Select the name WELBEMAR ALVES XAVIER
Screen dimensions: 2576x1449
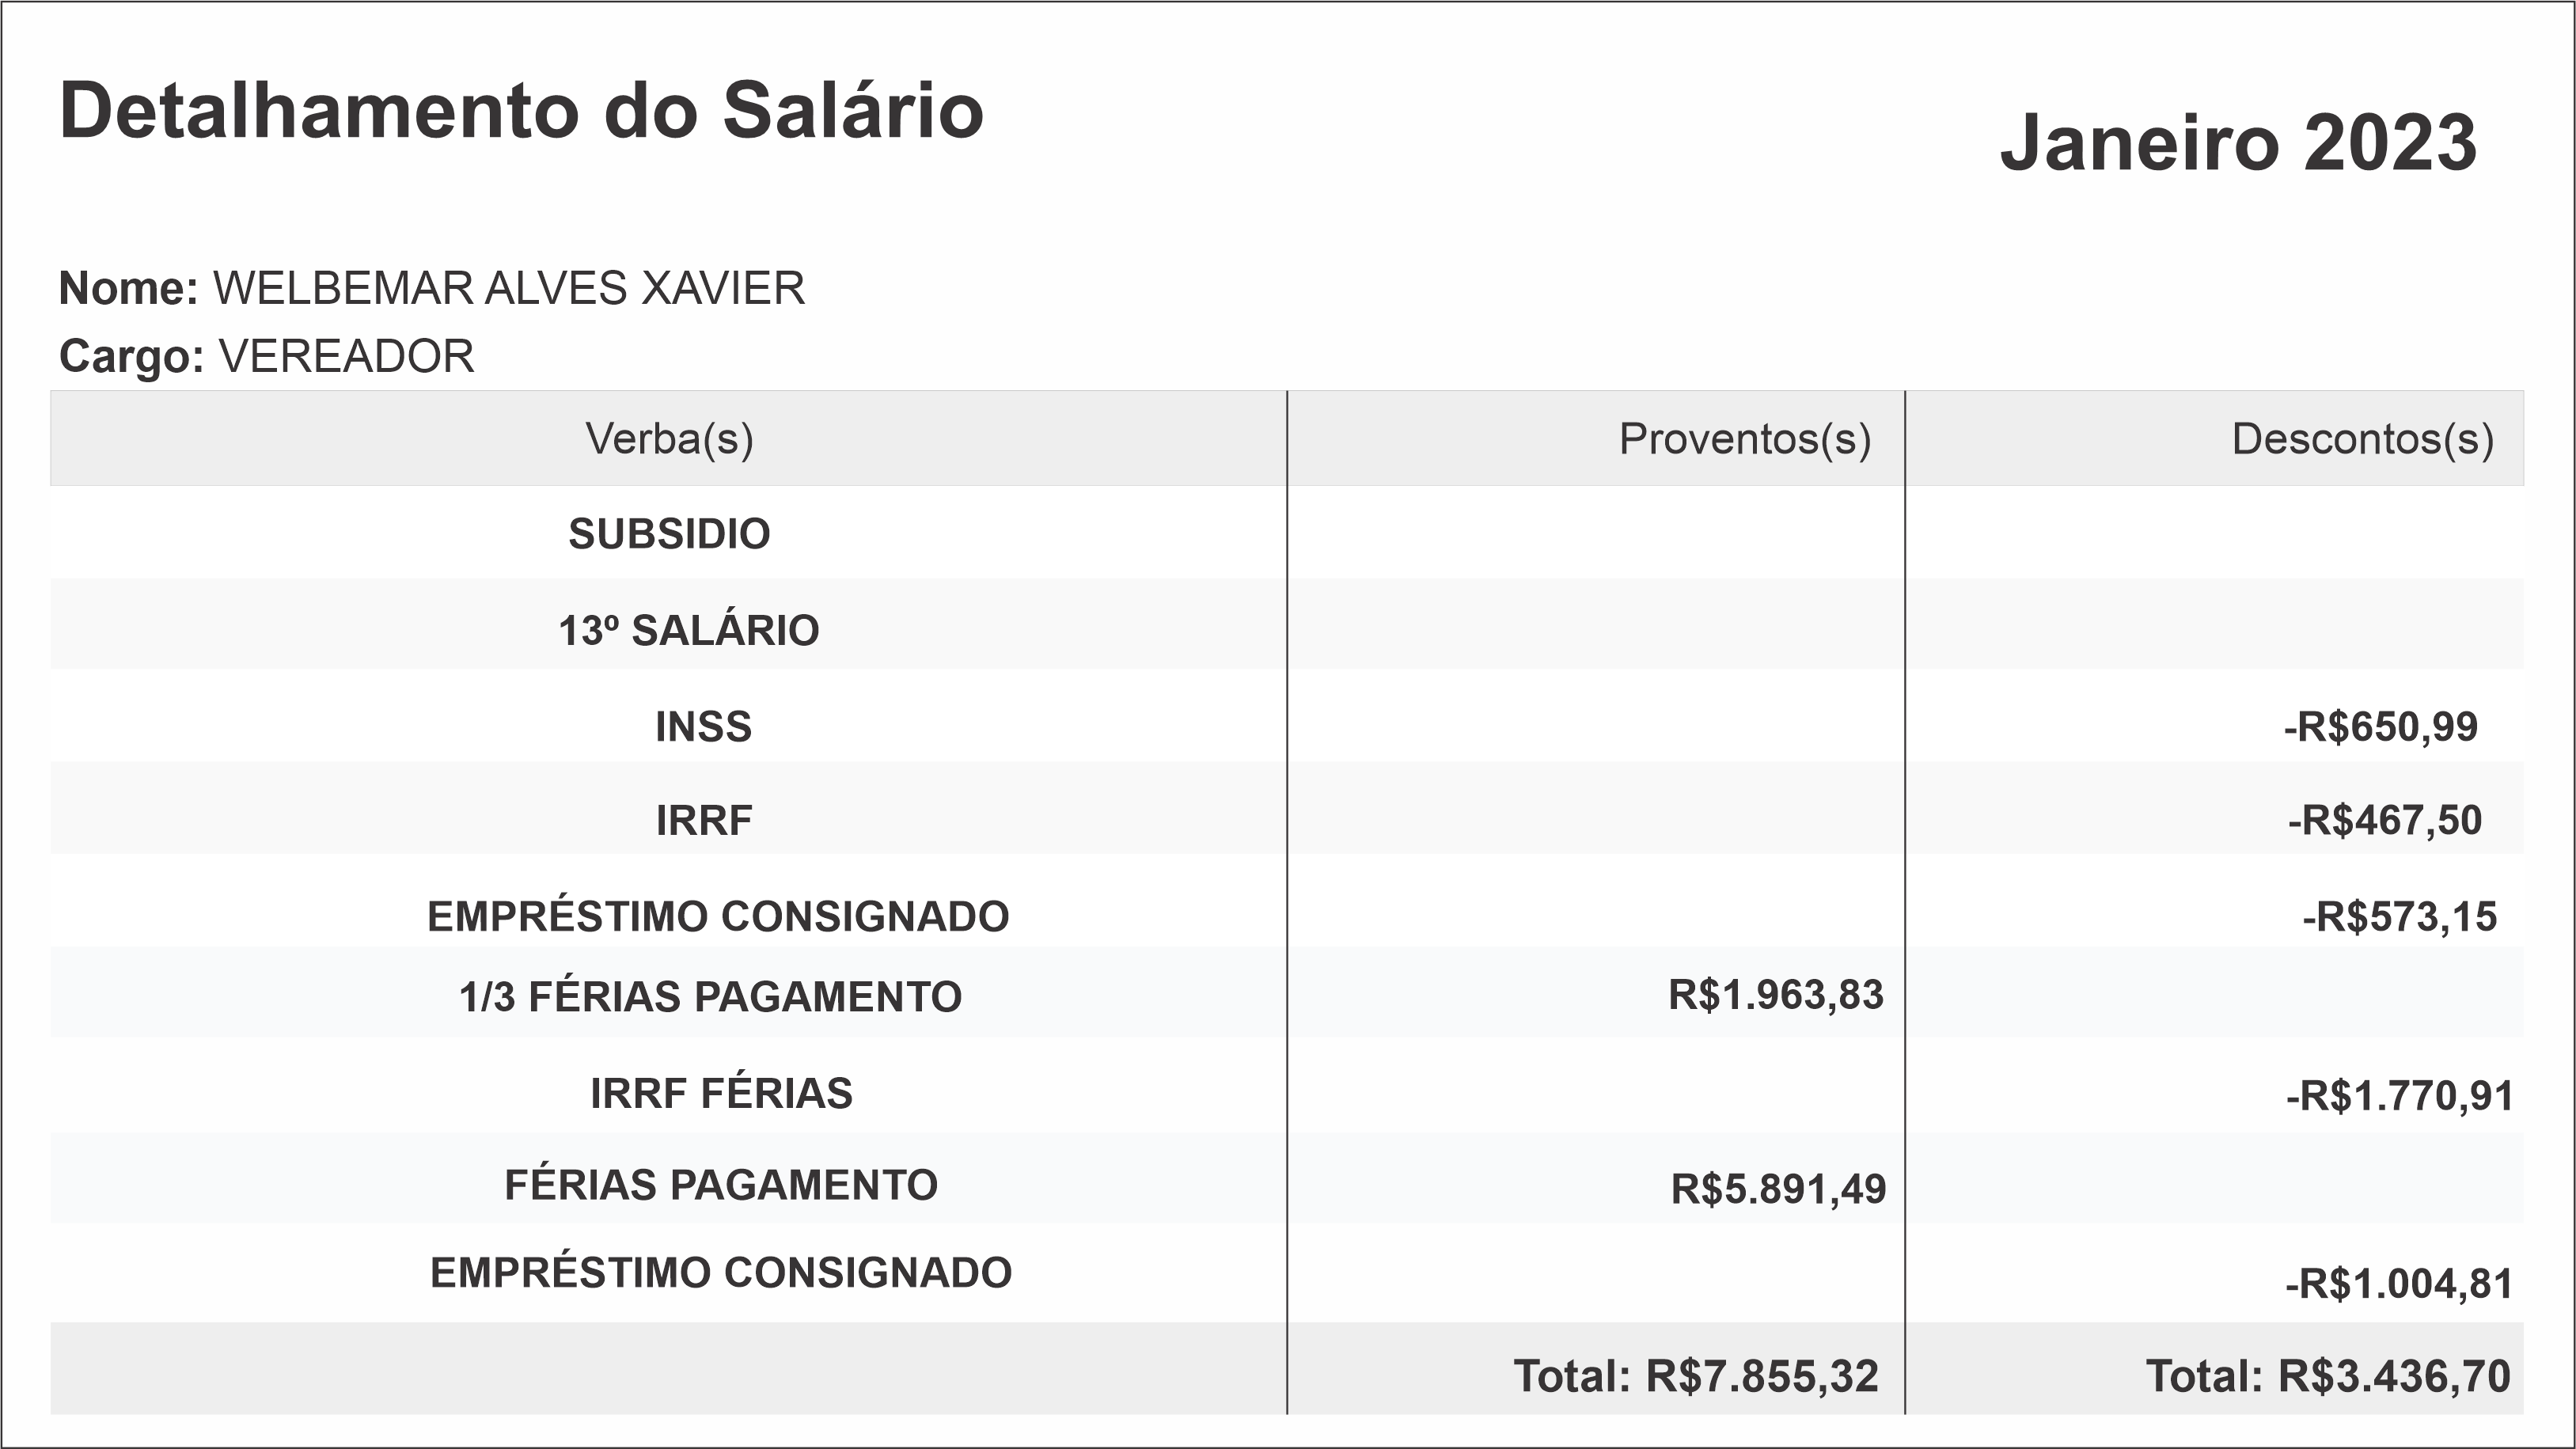point(508,288)
